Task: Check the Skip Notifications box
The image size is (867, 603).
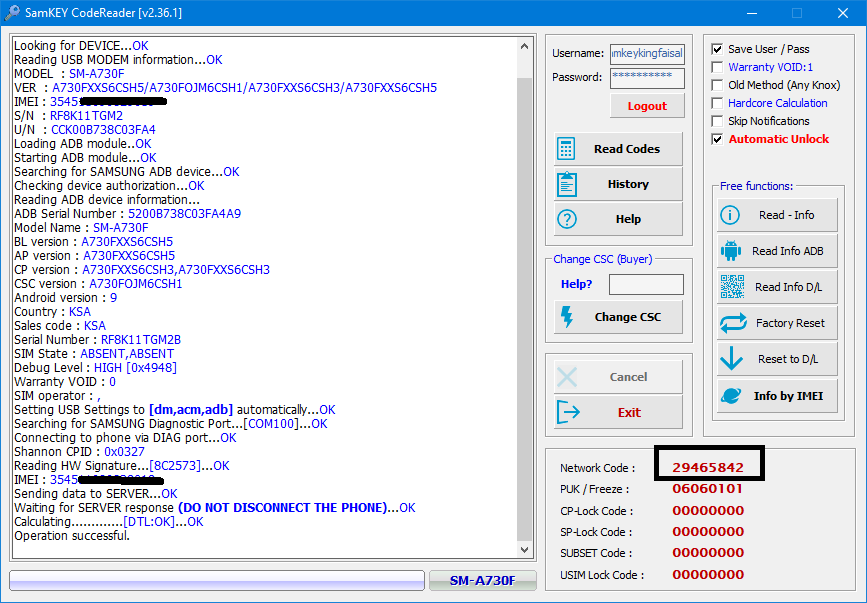Action: pyautogui.click(x=717, y=121)
